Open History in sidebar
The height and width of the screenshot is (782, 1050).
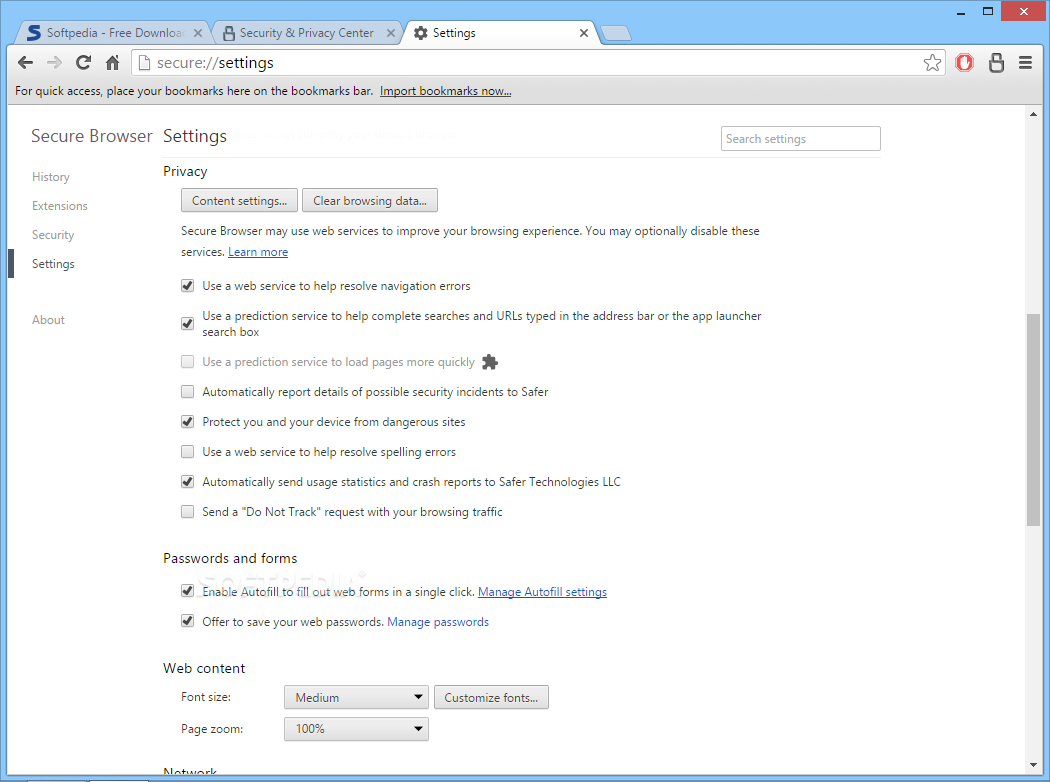[x=51, y=177]
